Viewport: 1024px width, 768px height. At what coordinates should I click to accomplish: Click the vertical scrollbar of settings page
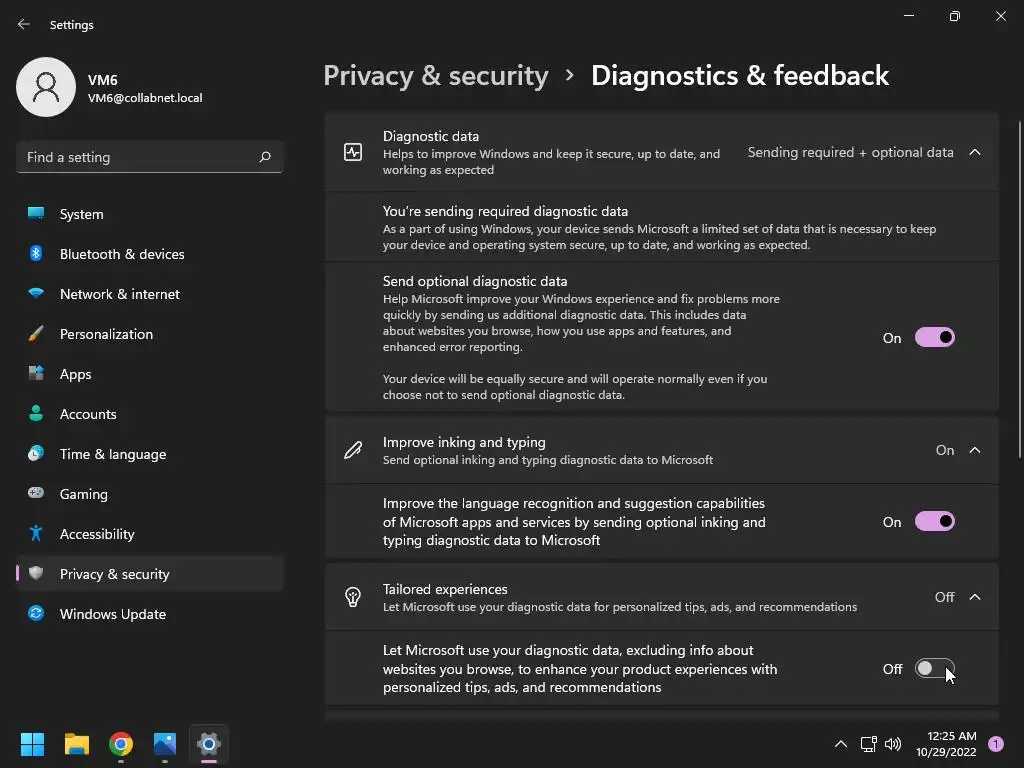click(1020, 289)
